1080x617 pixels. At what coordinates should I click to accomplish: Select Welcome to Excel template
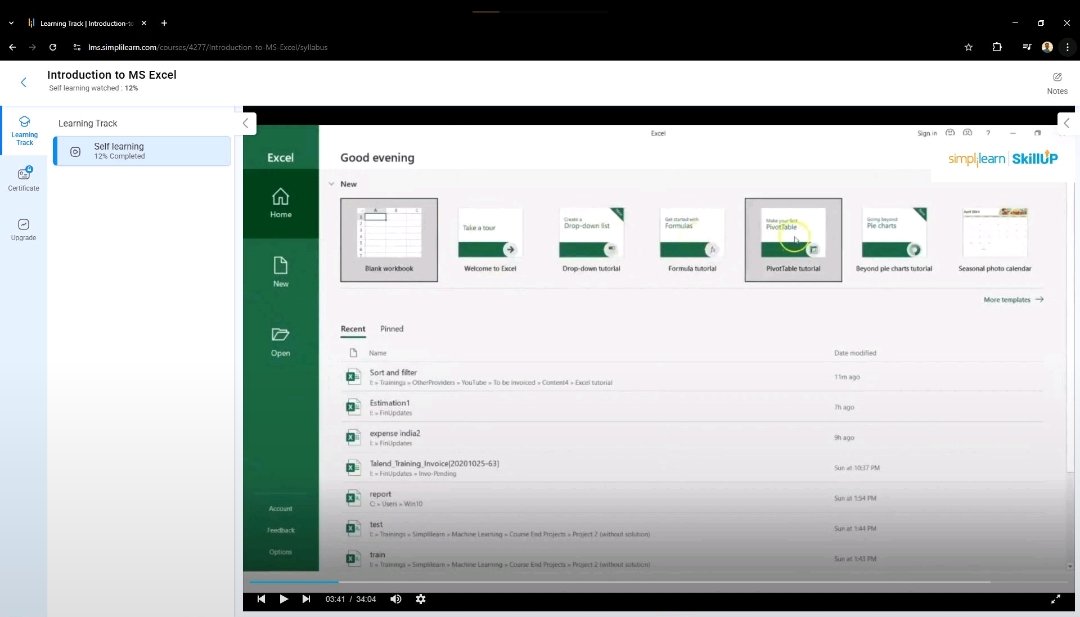click(x=490, y=240)
